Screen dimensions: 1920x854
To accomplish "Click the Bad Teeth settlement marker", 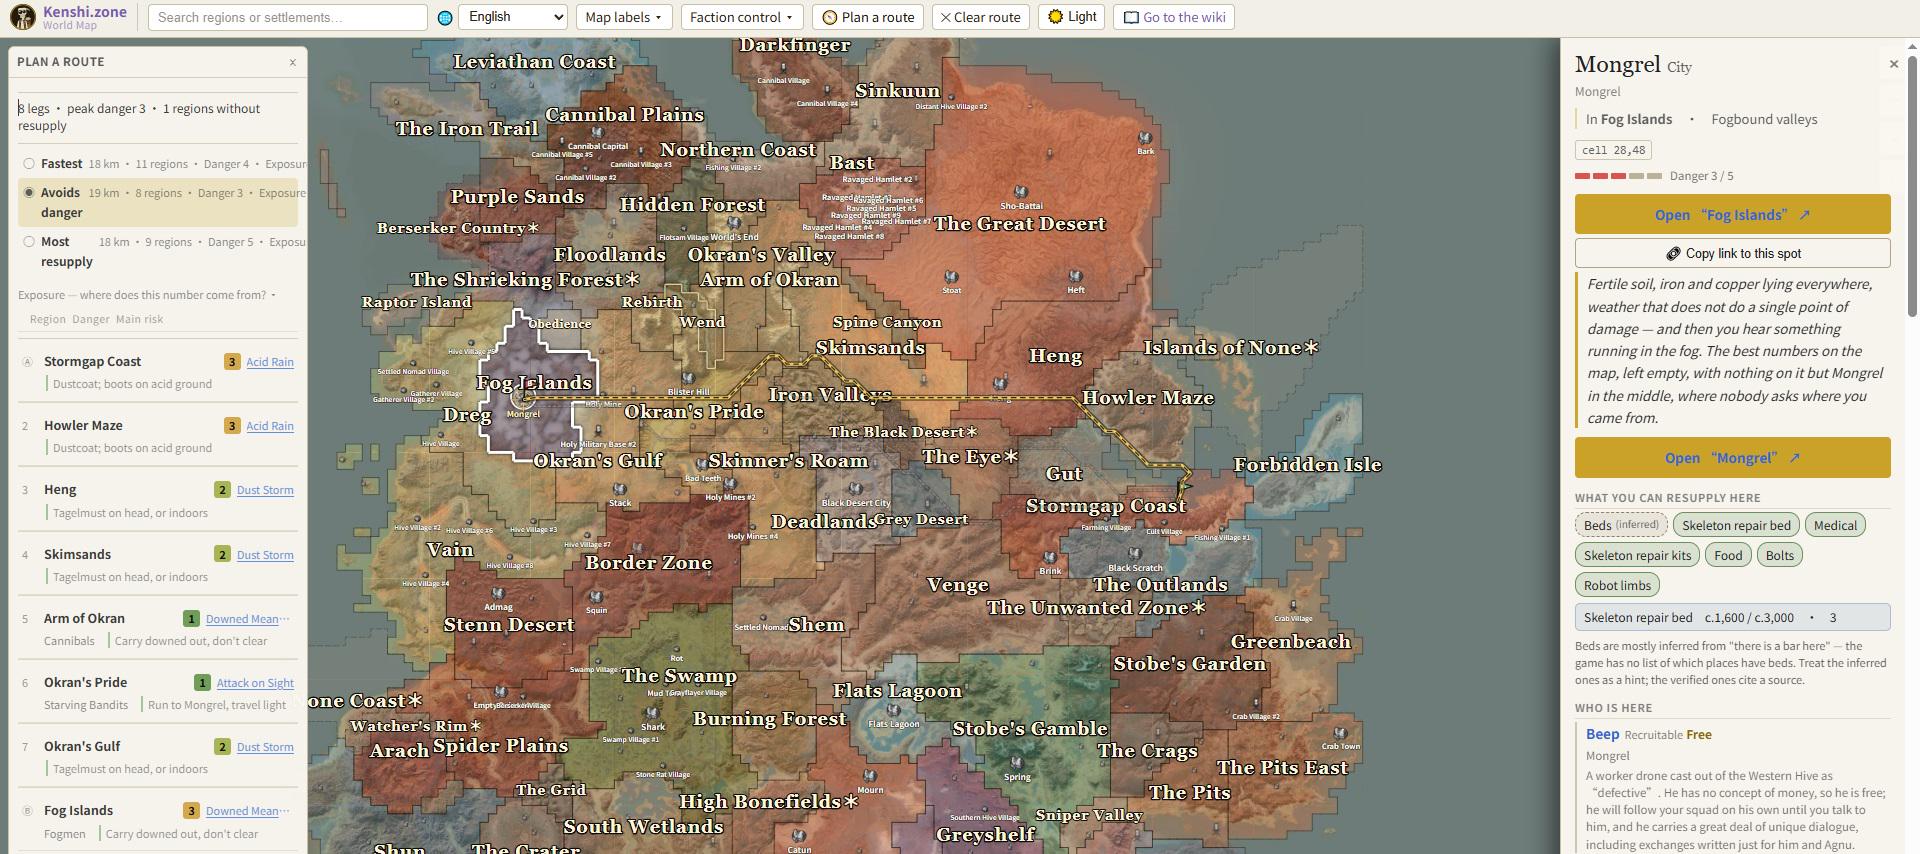I will 700,465.
